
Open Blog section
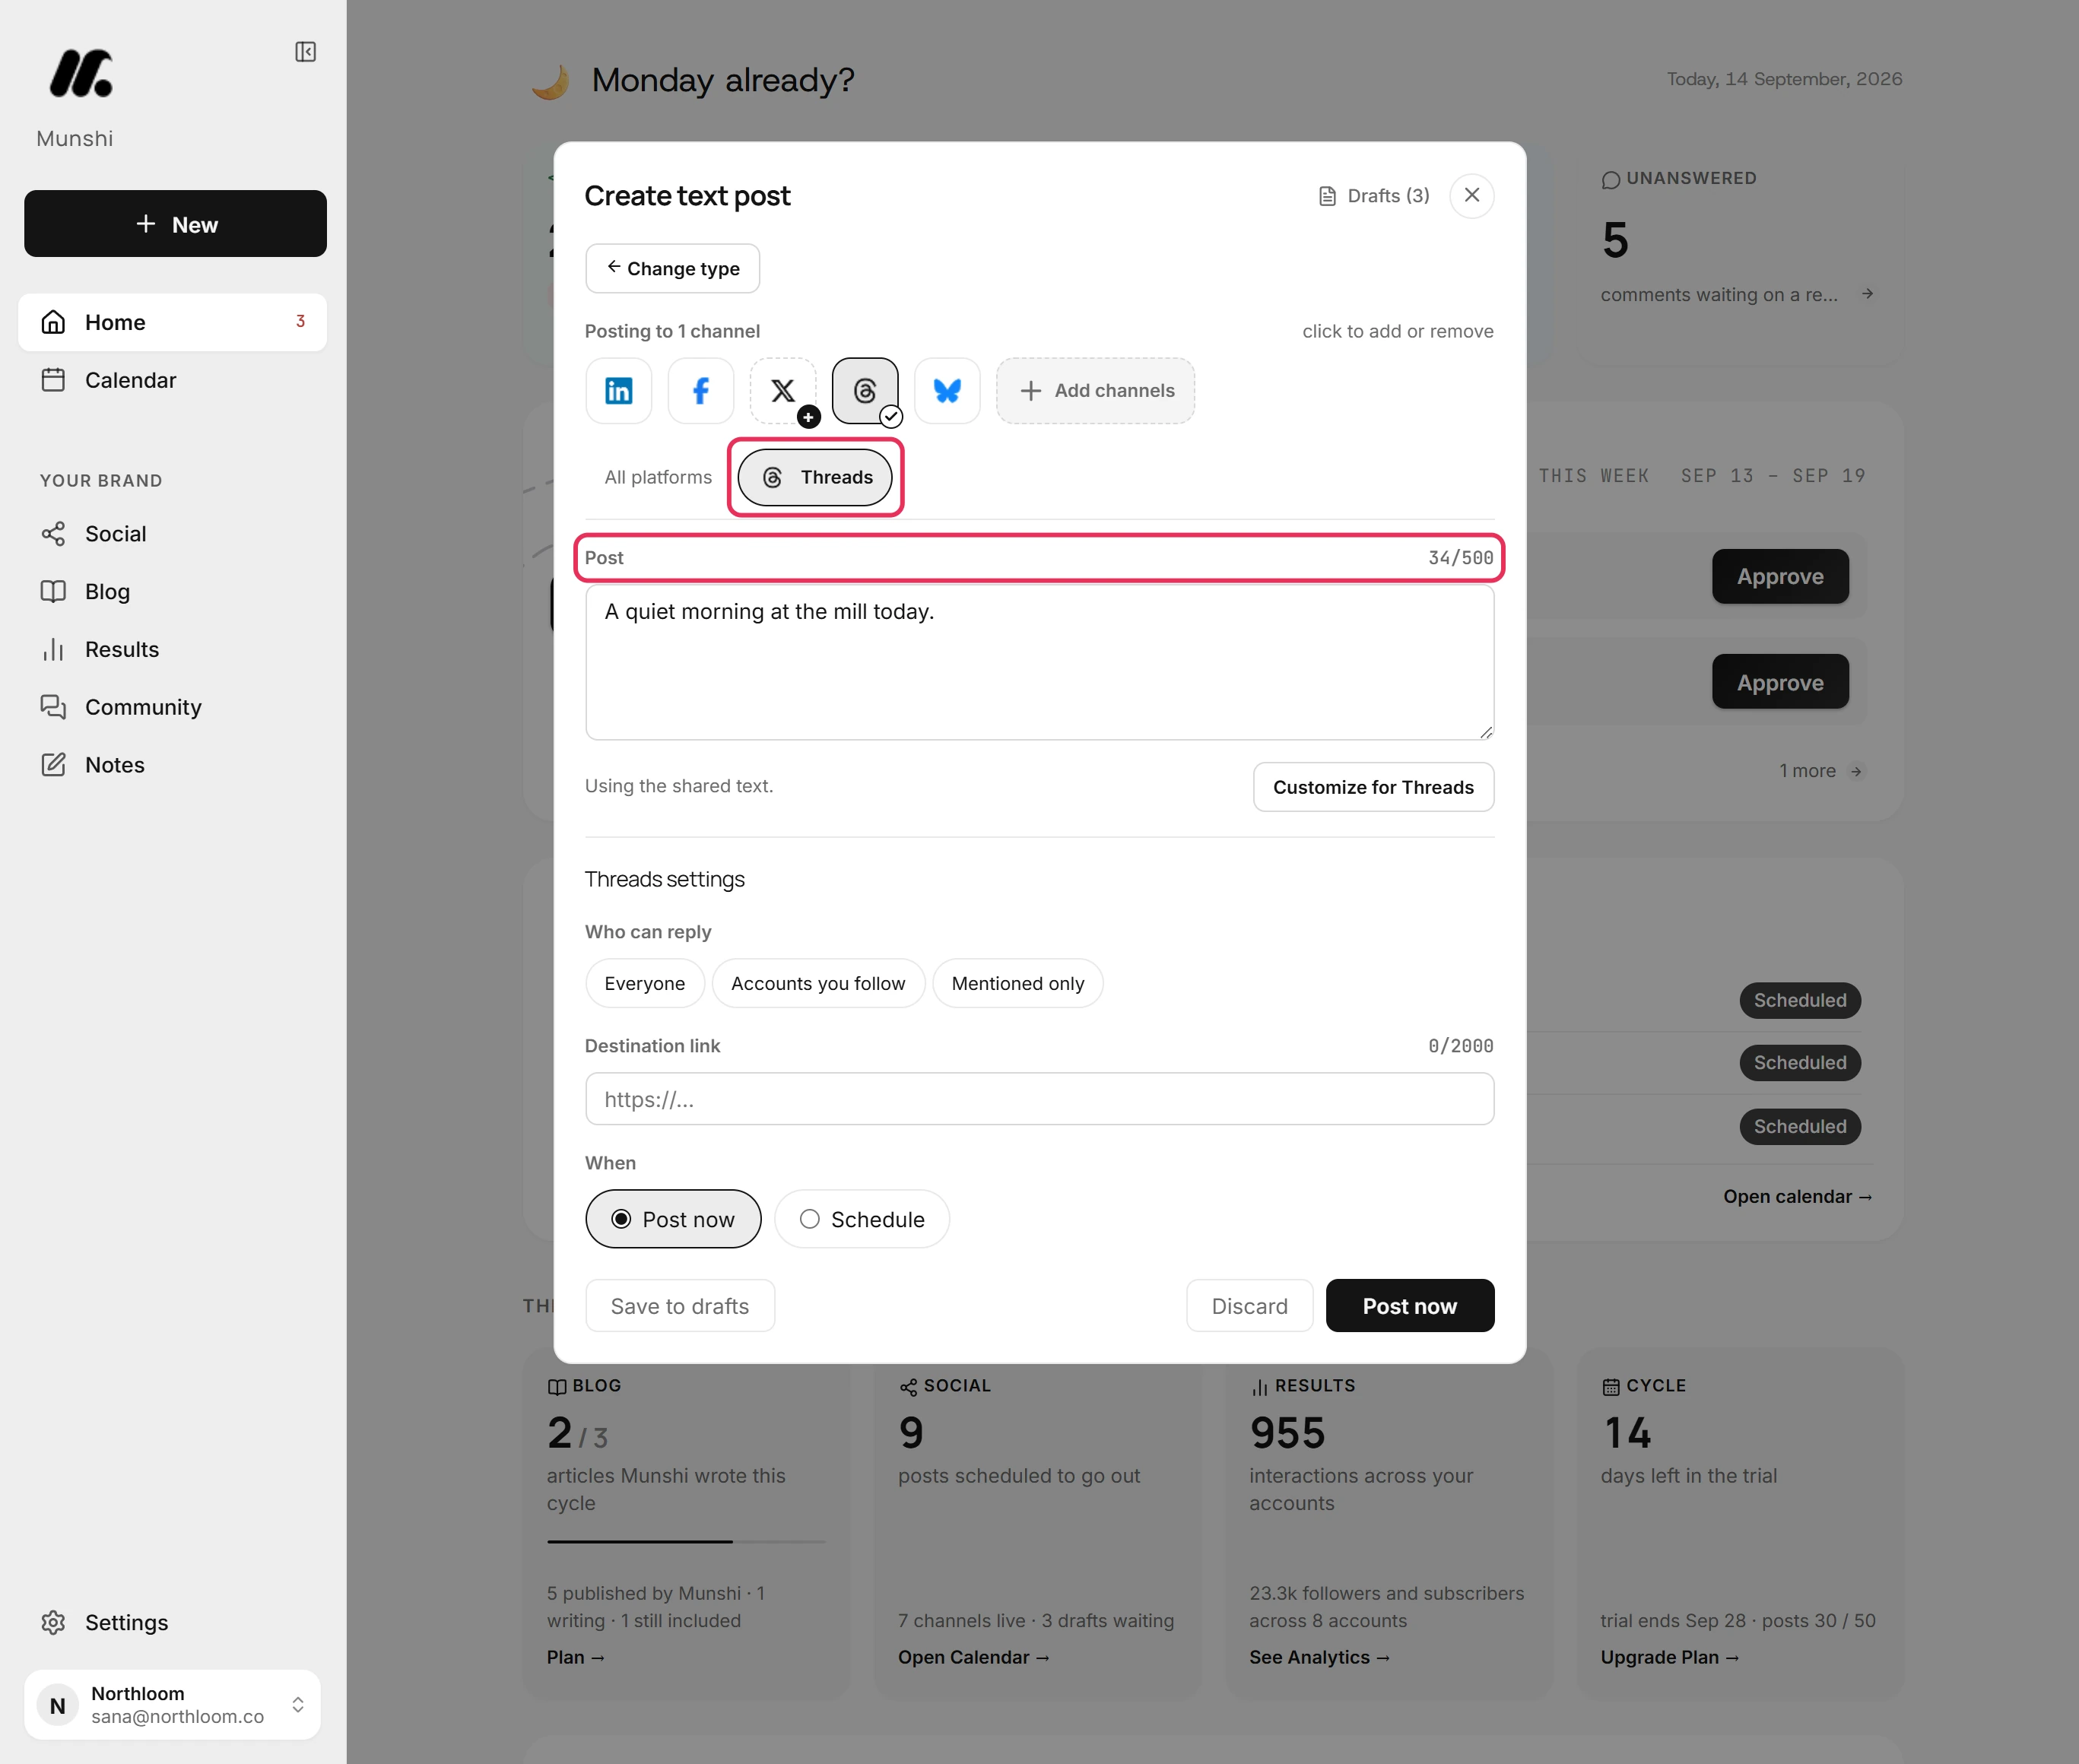click(x=172, y=592)
